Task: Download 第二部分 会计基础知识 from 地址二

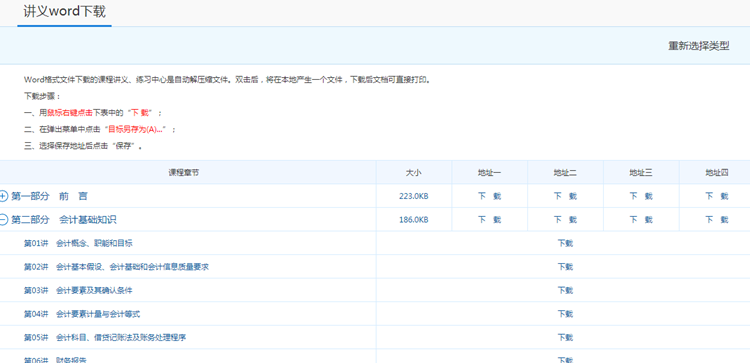Action: pos(565,220)
